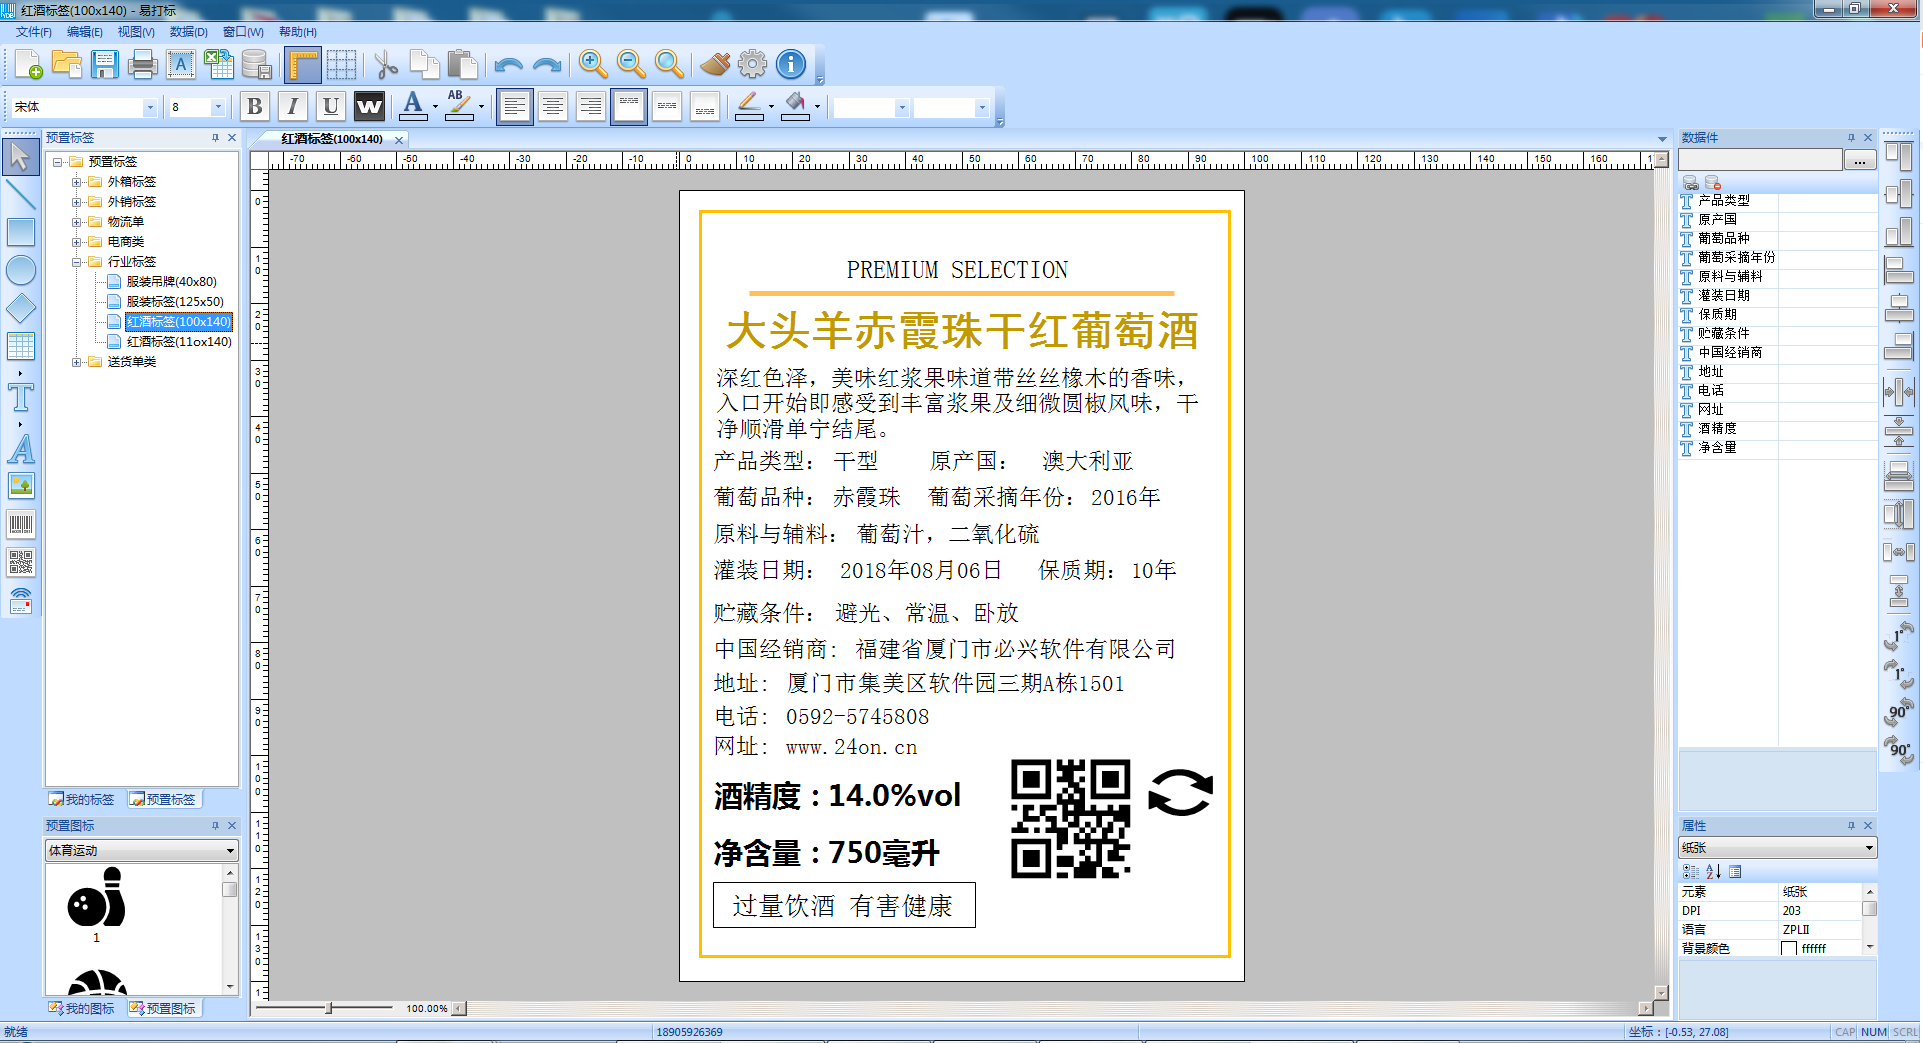Pick the rectangle shape tool
Screen dimensions: 1923x1043
(20, 232)
